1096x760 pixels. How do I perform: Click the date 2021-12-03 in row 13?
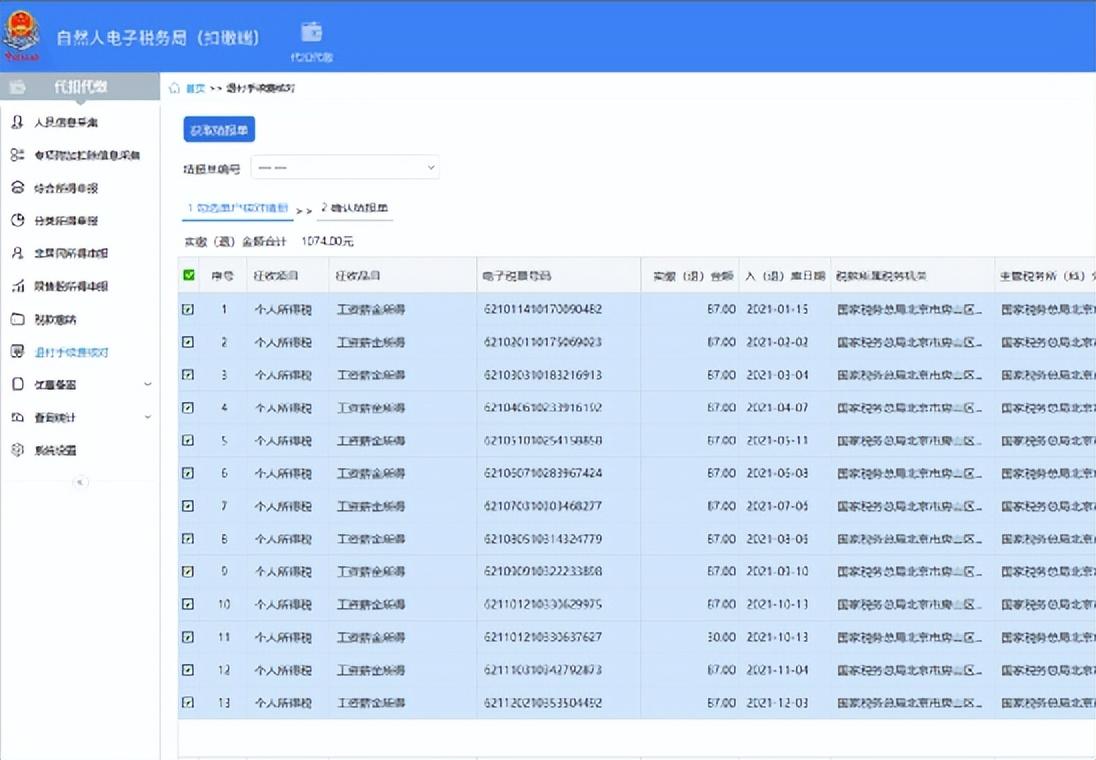pos(777,703)
